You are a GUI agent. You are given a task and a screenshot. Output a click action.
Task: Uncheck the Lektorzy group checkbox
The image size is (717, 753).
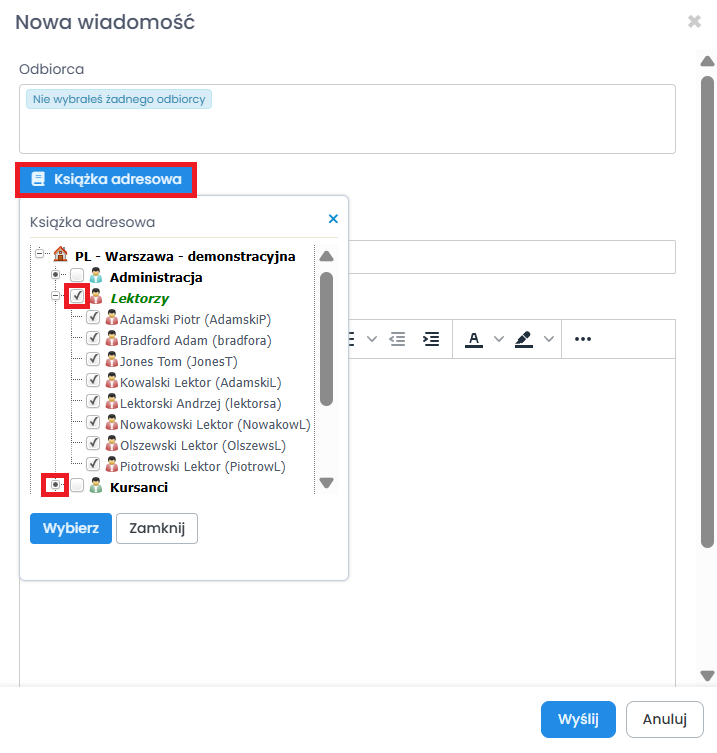(x=77, y=297)
